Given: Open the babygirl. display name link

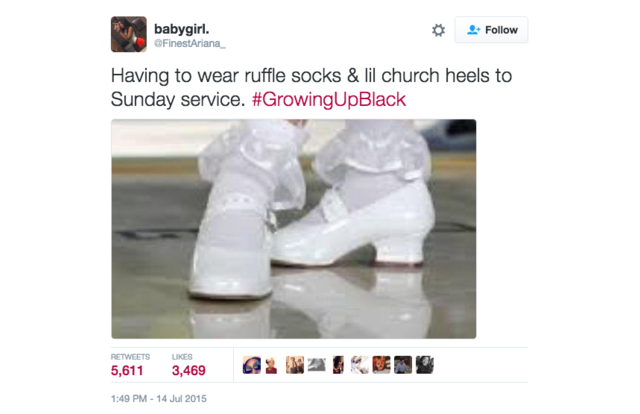Looking at the screenshot, I should [182, 29].
